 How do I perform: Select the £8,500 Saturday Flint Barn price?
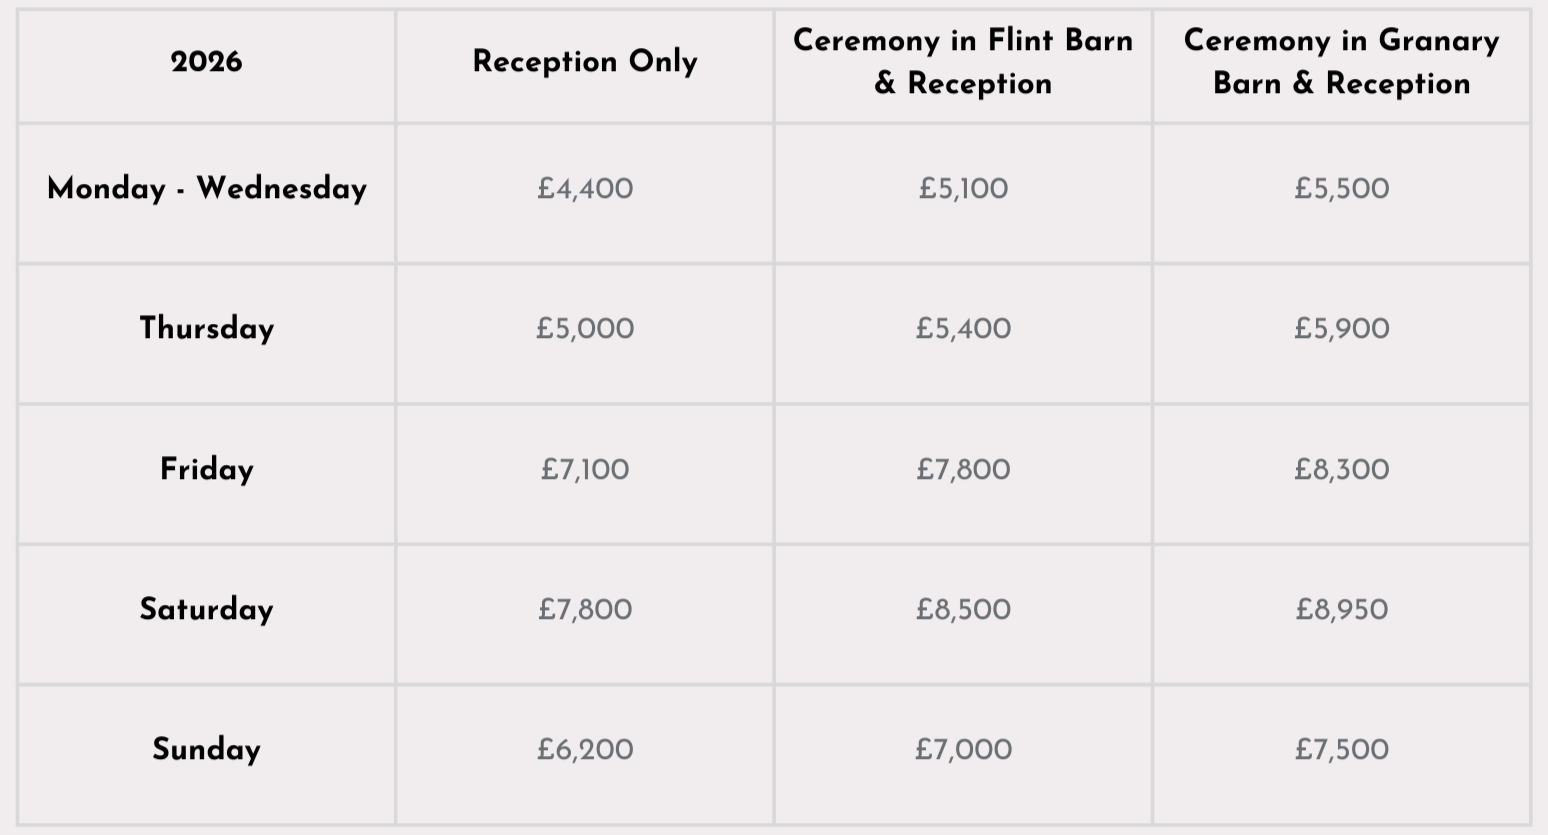[x=963, y=610]
